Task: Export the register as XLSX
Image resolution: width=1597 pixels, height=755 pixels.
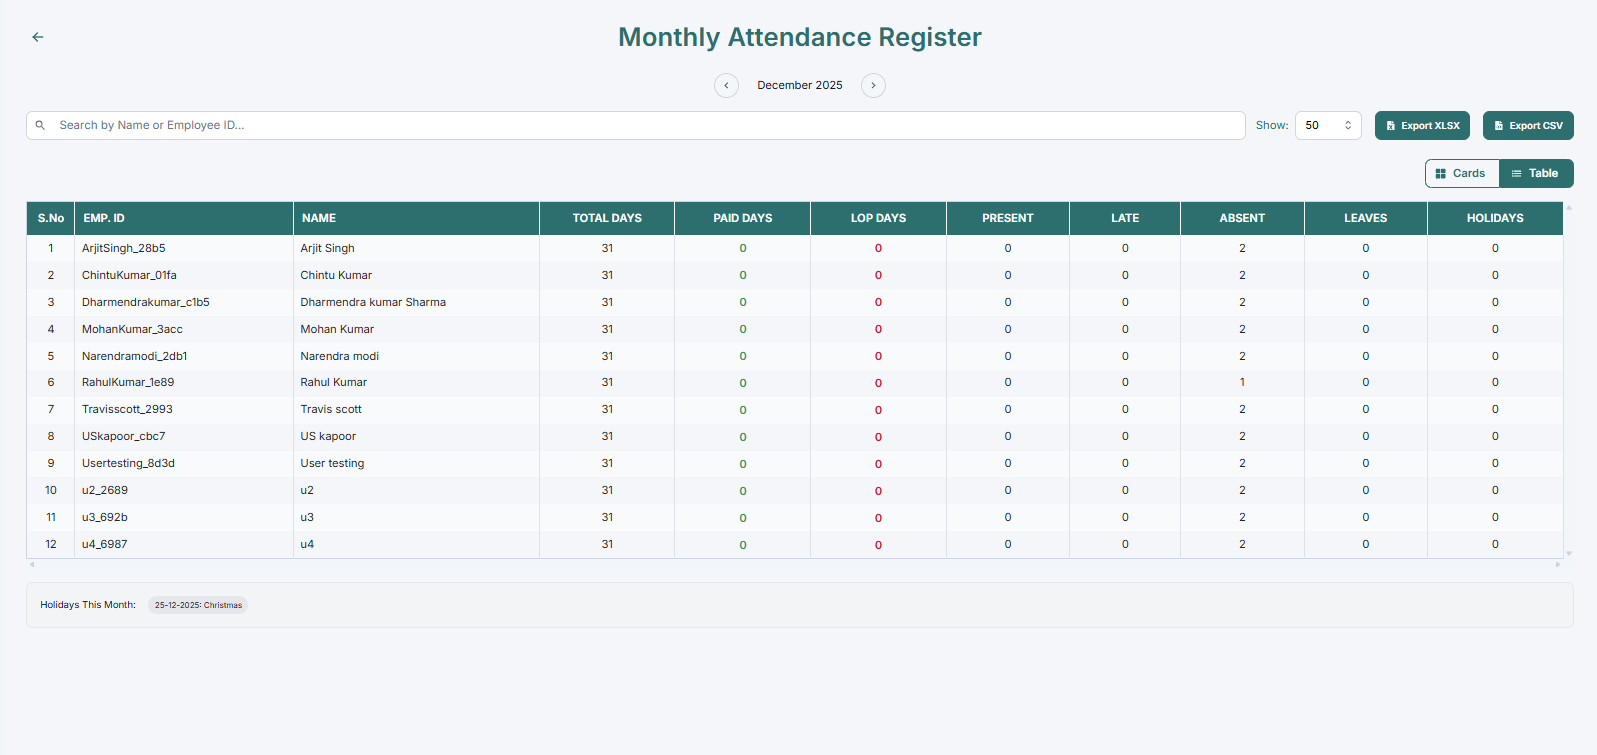Action: (x=1422, y=126)
